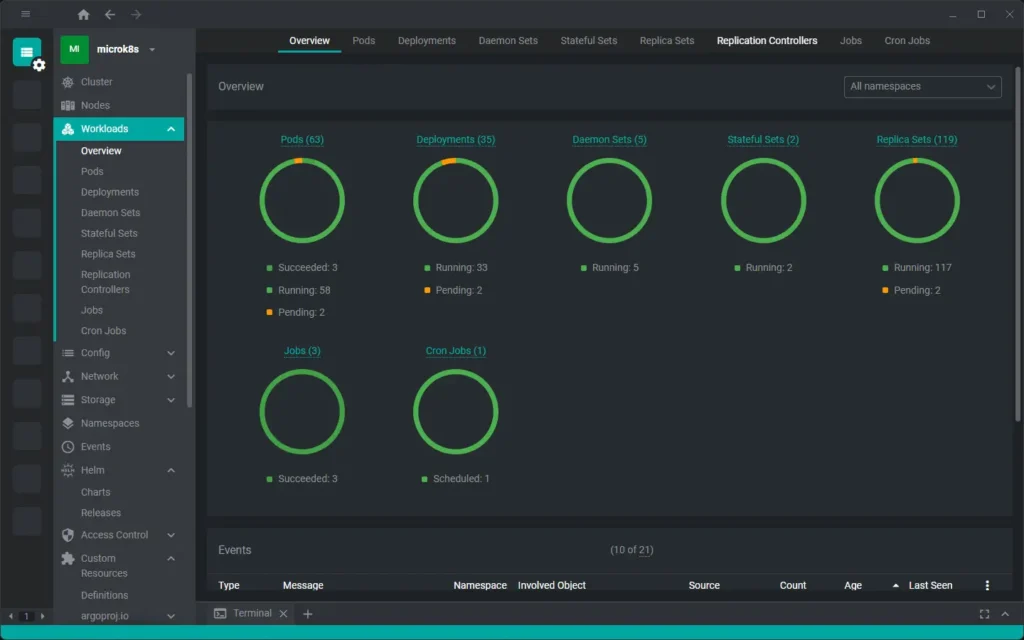The image size is (1024, 640).
Task: Open the All namespaces dropdown
Action: (x=921, y=86)
